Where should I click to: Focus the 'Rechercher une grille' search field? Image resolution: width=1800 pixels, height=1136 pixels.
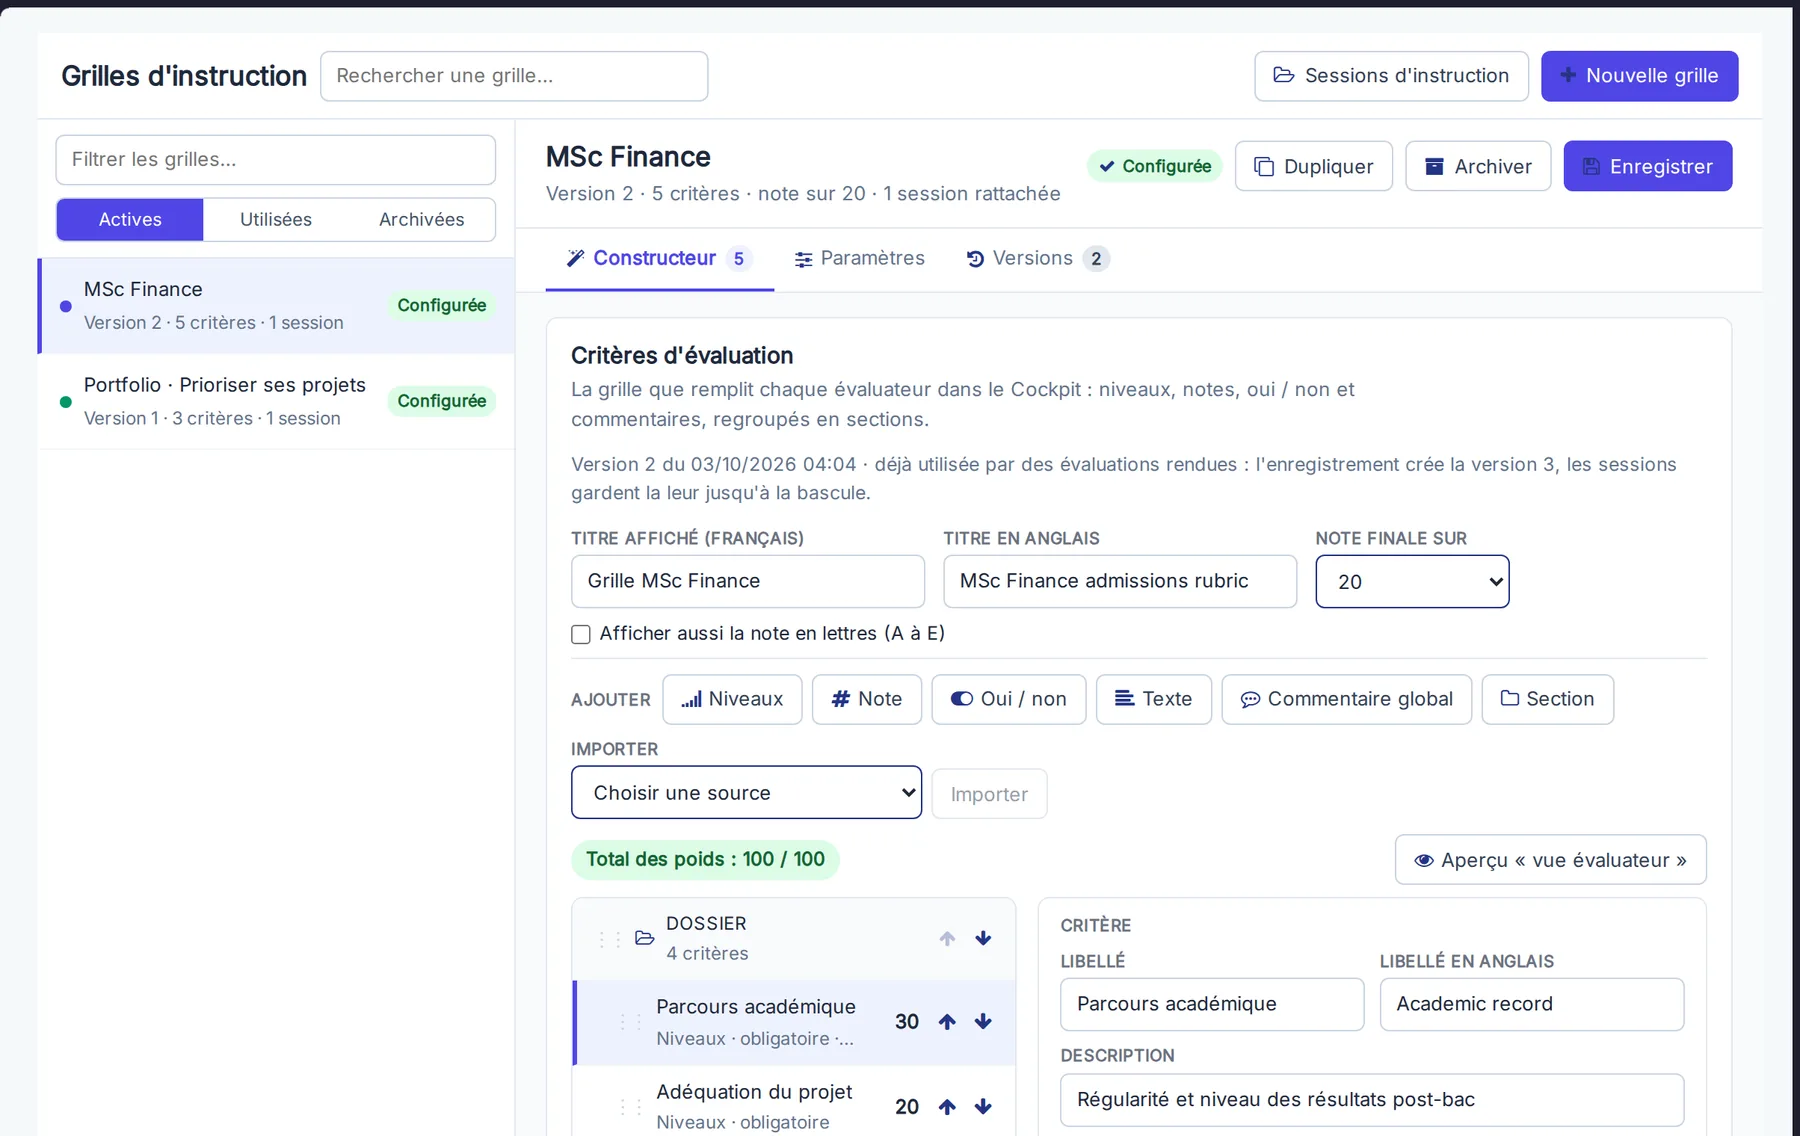click(x=514, y=76)
